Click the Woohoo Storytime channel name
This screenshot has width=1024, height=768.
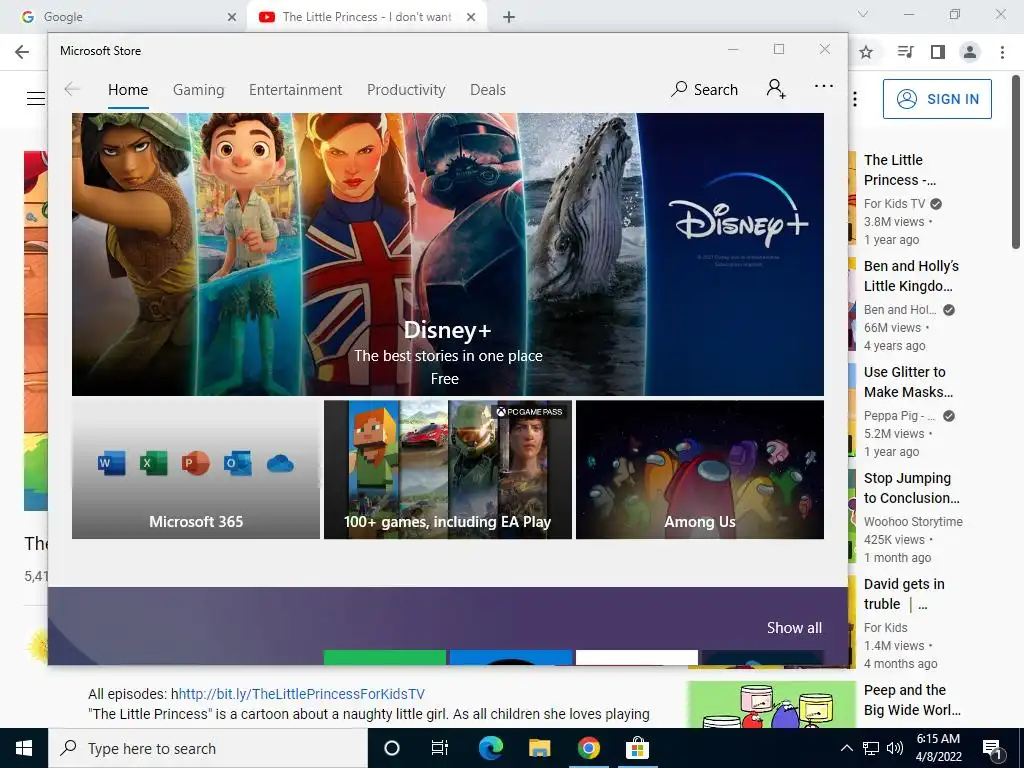(x=913, y=522)
